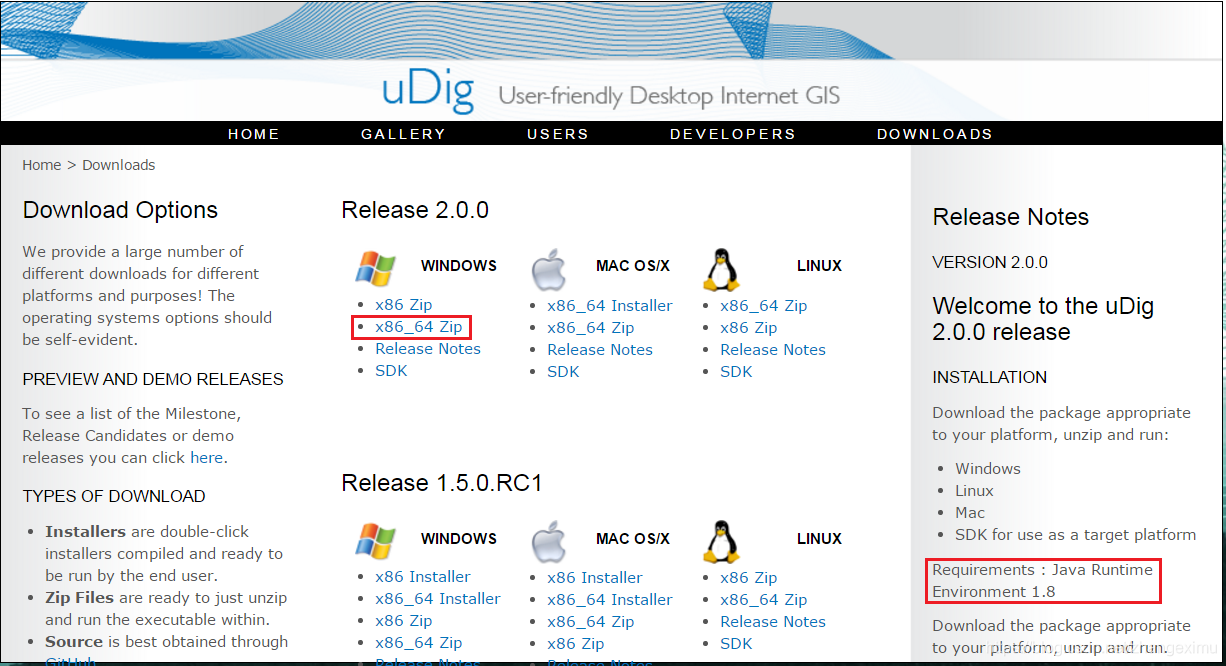
Task: Click the 'Mac' item in installation list
Action: pyautogui.click(x=970, y=513)
